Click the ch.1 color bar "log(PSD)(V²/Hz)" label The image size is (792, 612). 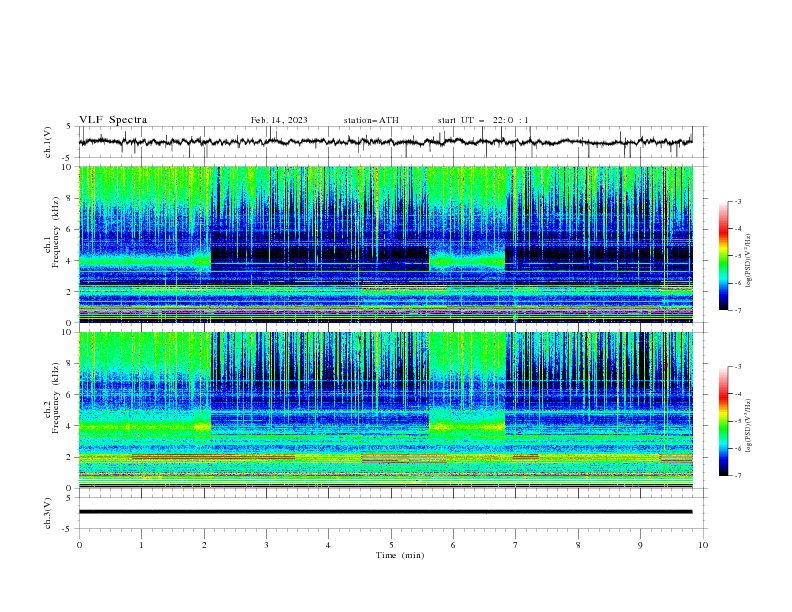pyautogui.click(x=749, y=261)
